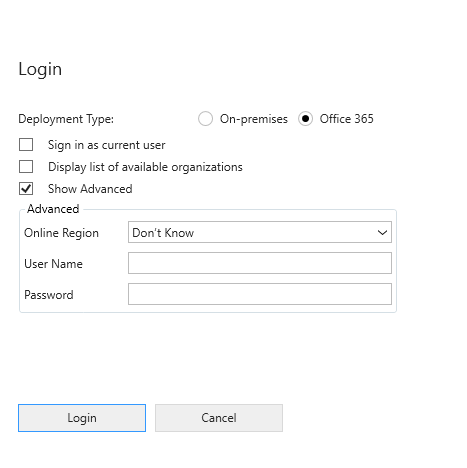Click the Login button

(x=82, y=418)
